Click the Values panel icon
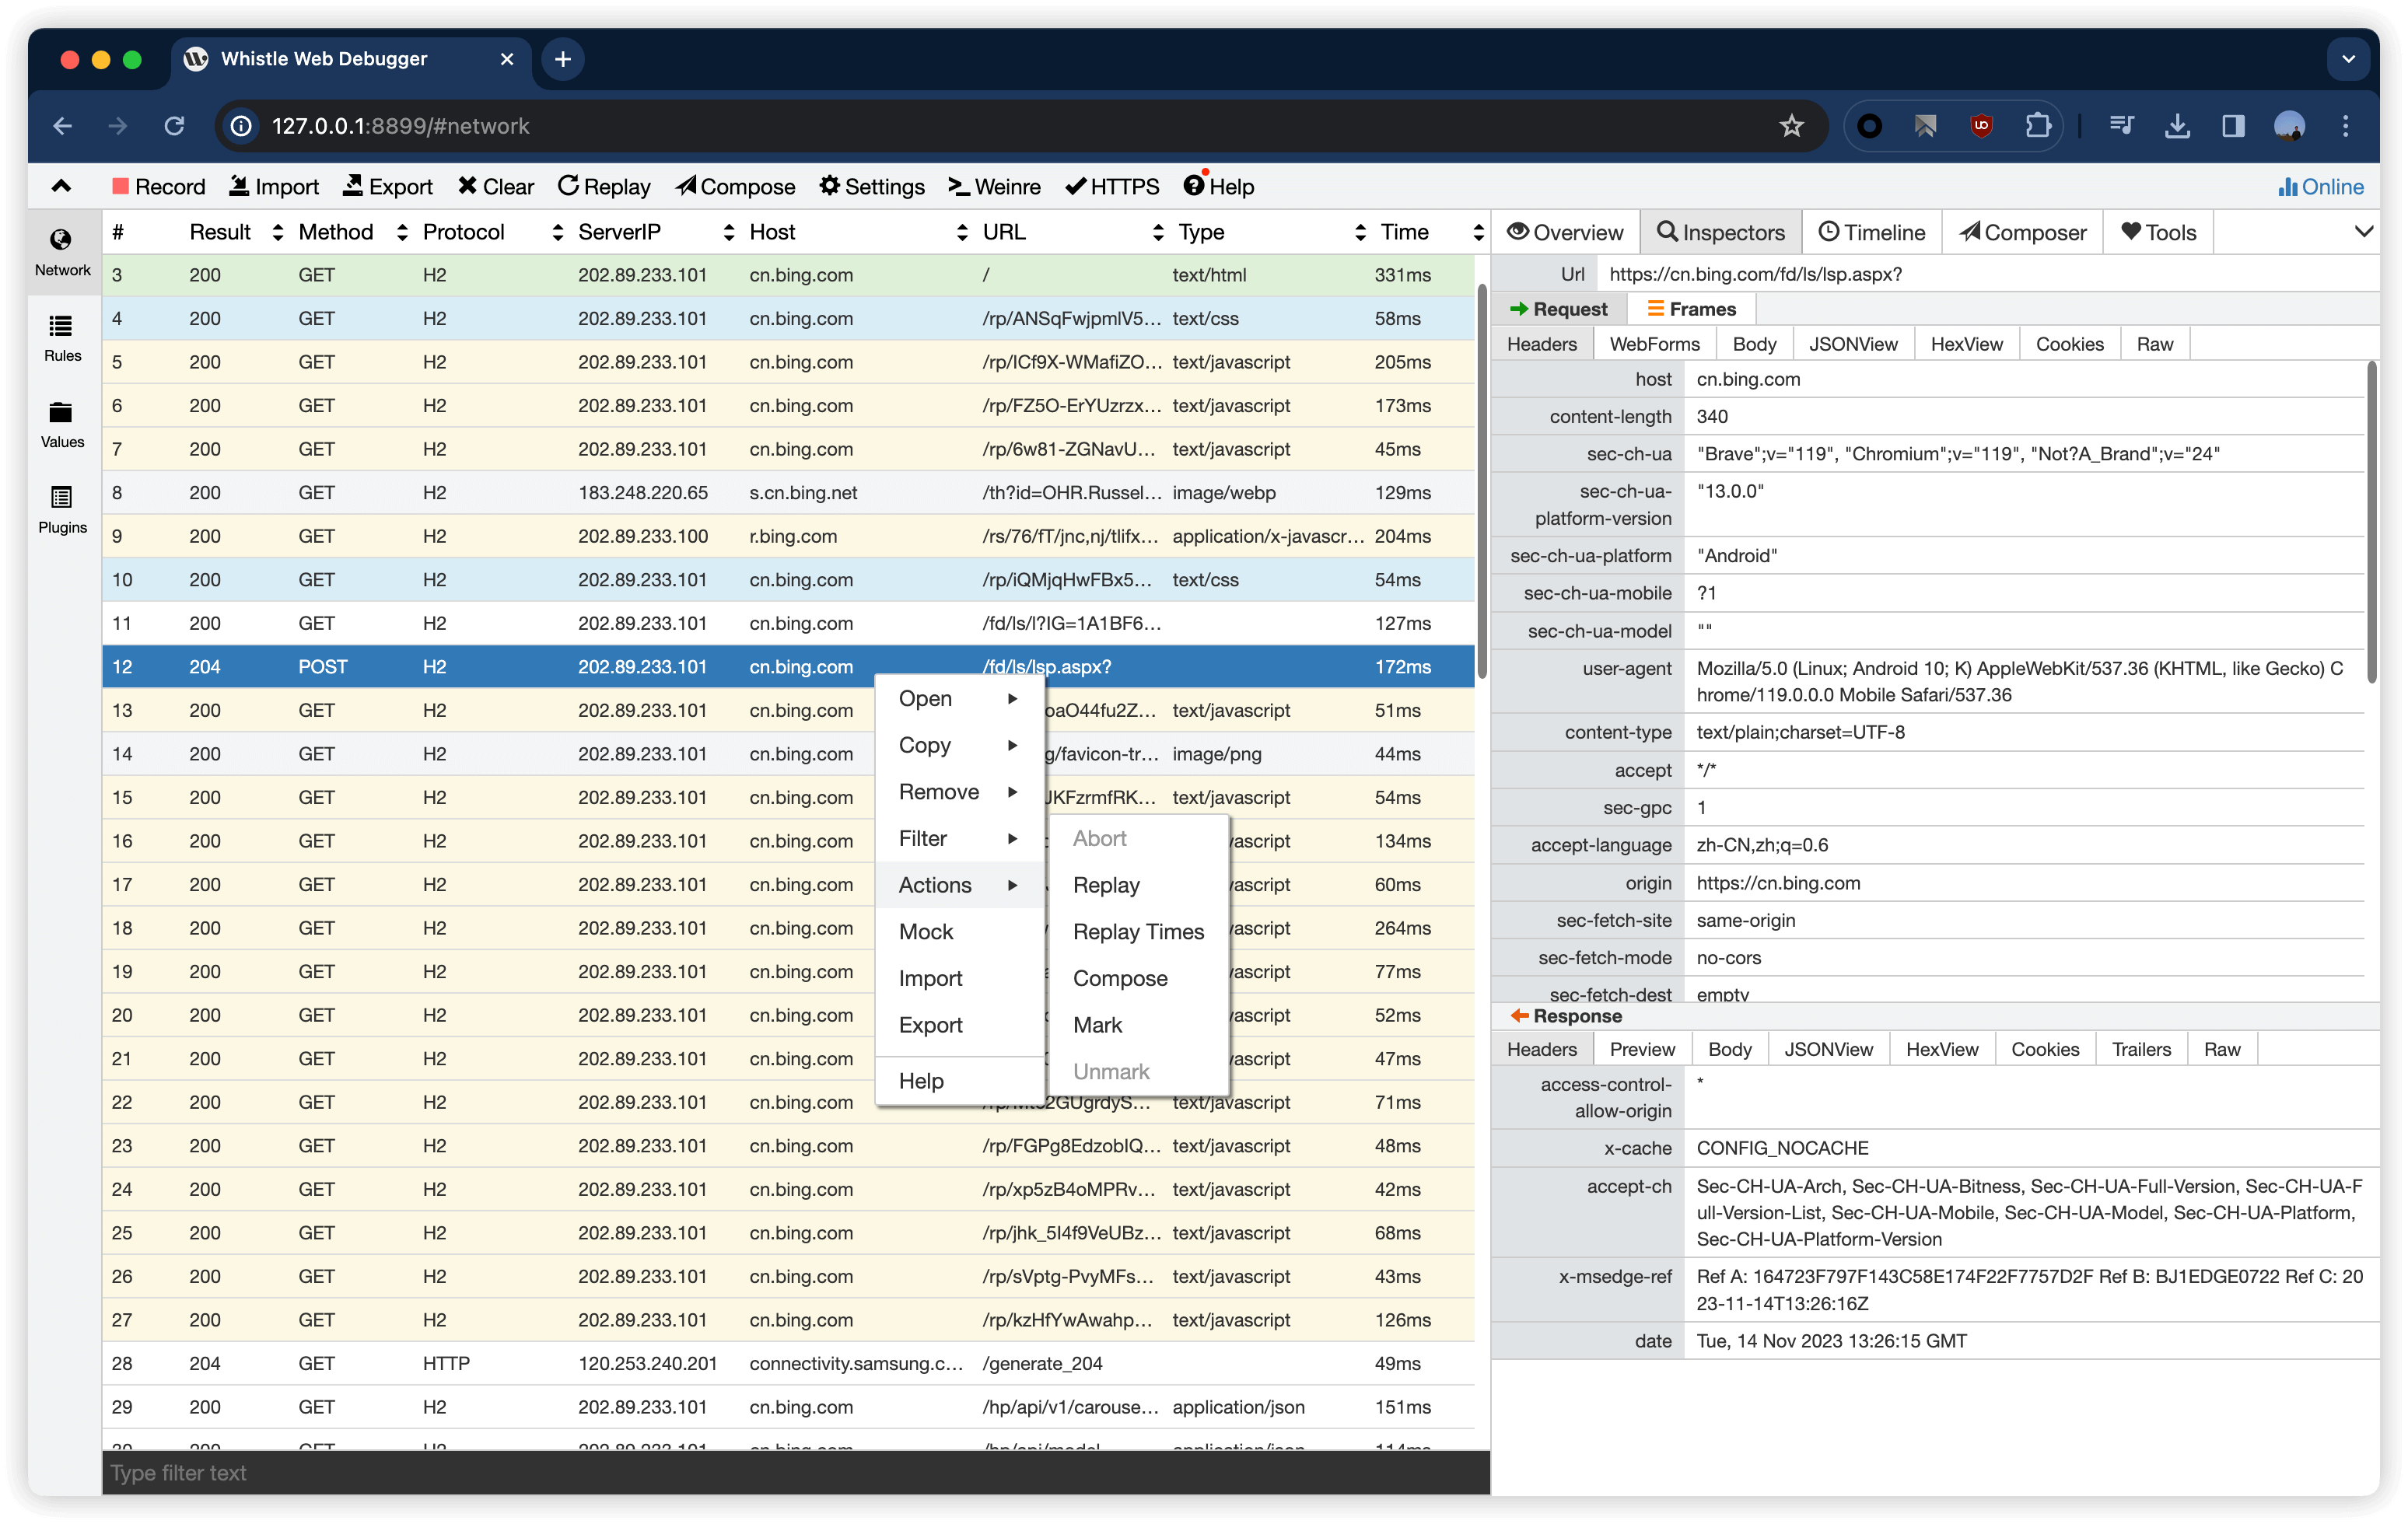2408x1524 pixels. [x=61, y=428]
